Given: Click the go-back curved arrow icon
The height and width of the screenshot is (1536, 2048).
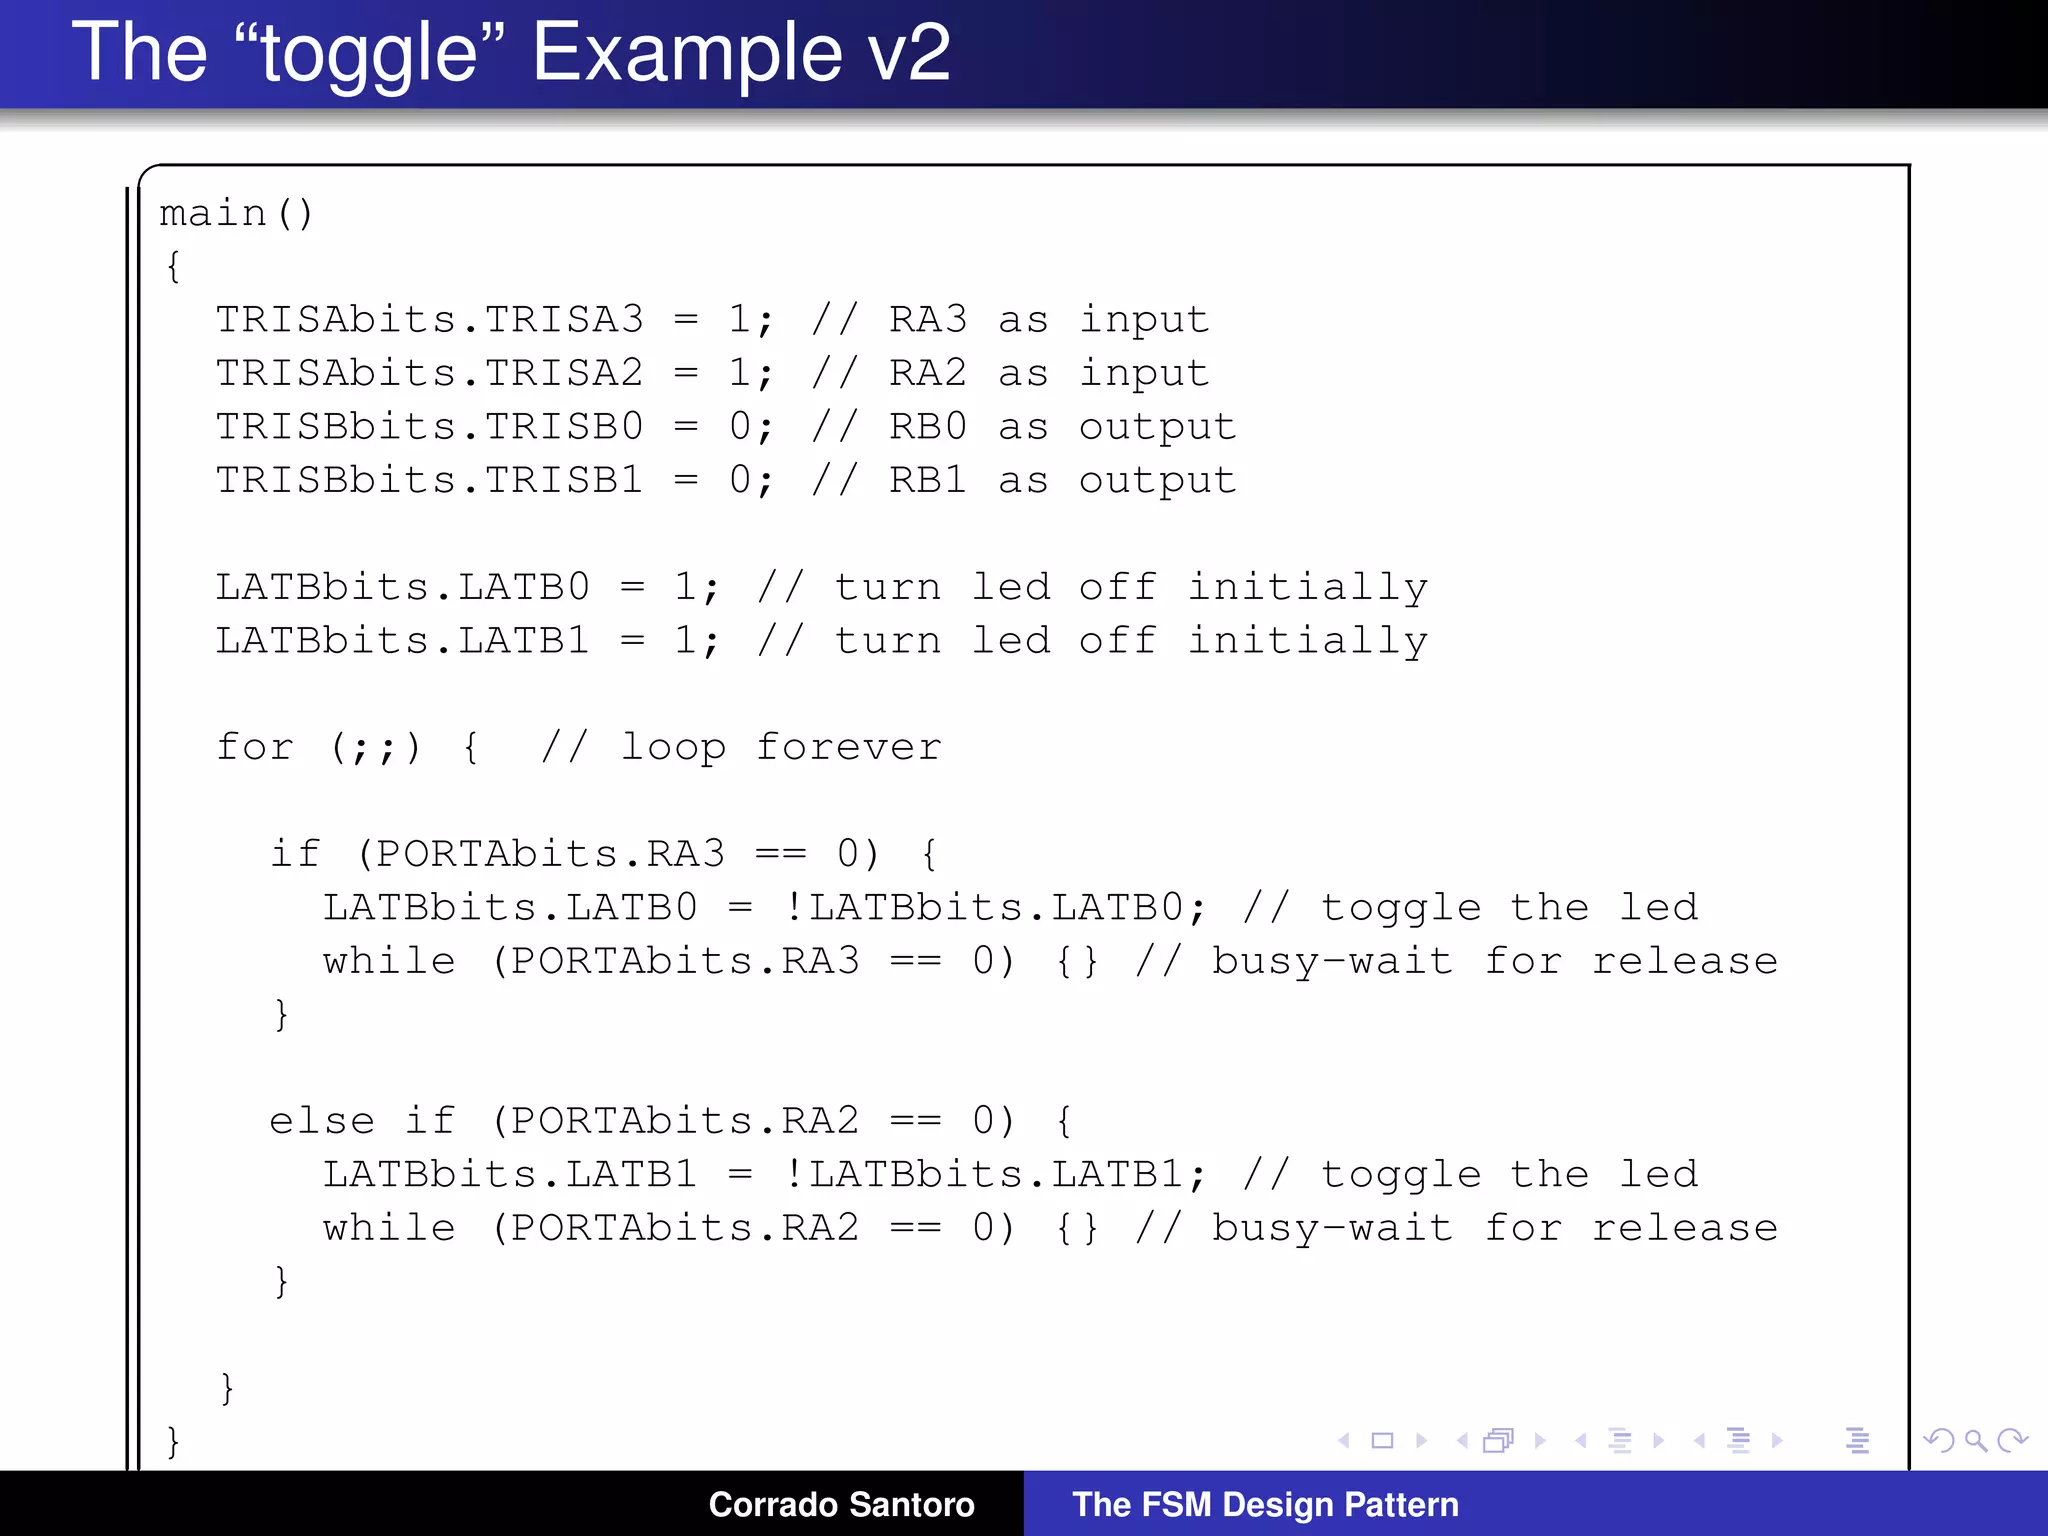Looking at the screenshot, I should coord(1938,1440).
